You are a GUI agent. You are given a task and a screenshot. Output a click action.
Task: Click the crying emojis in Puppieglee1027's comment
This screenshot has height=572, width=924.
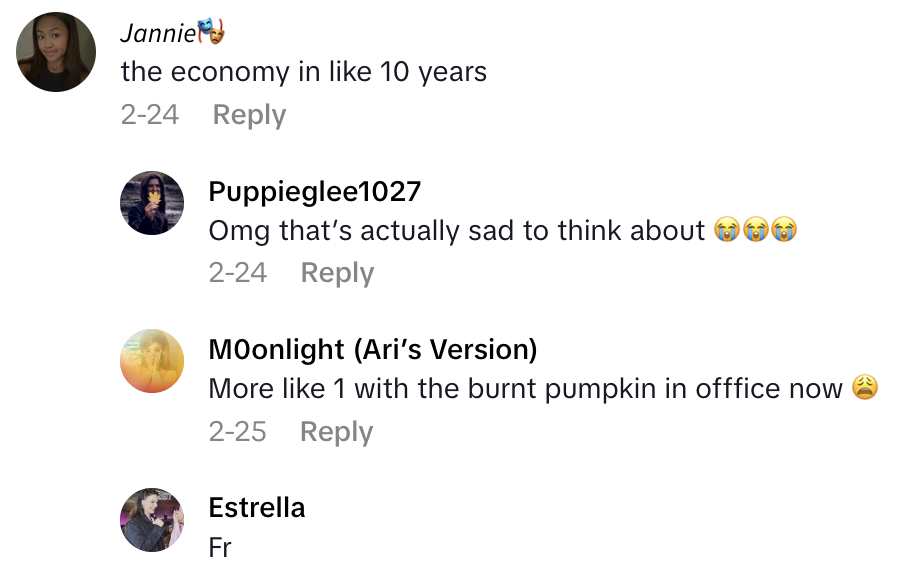pyautogui.click(x=756, y=231)
